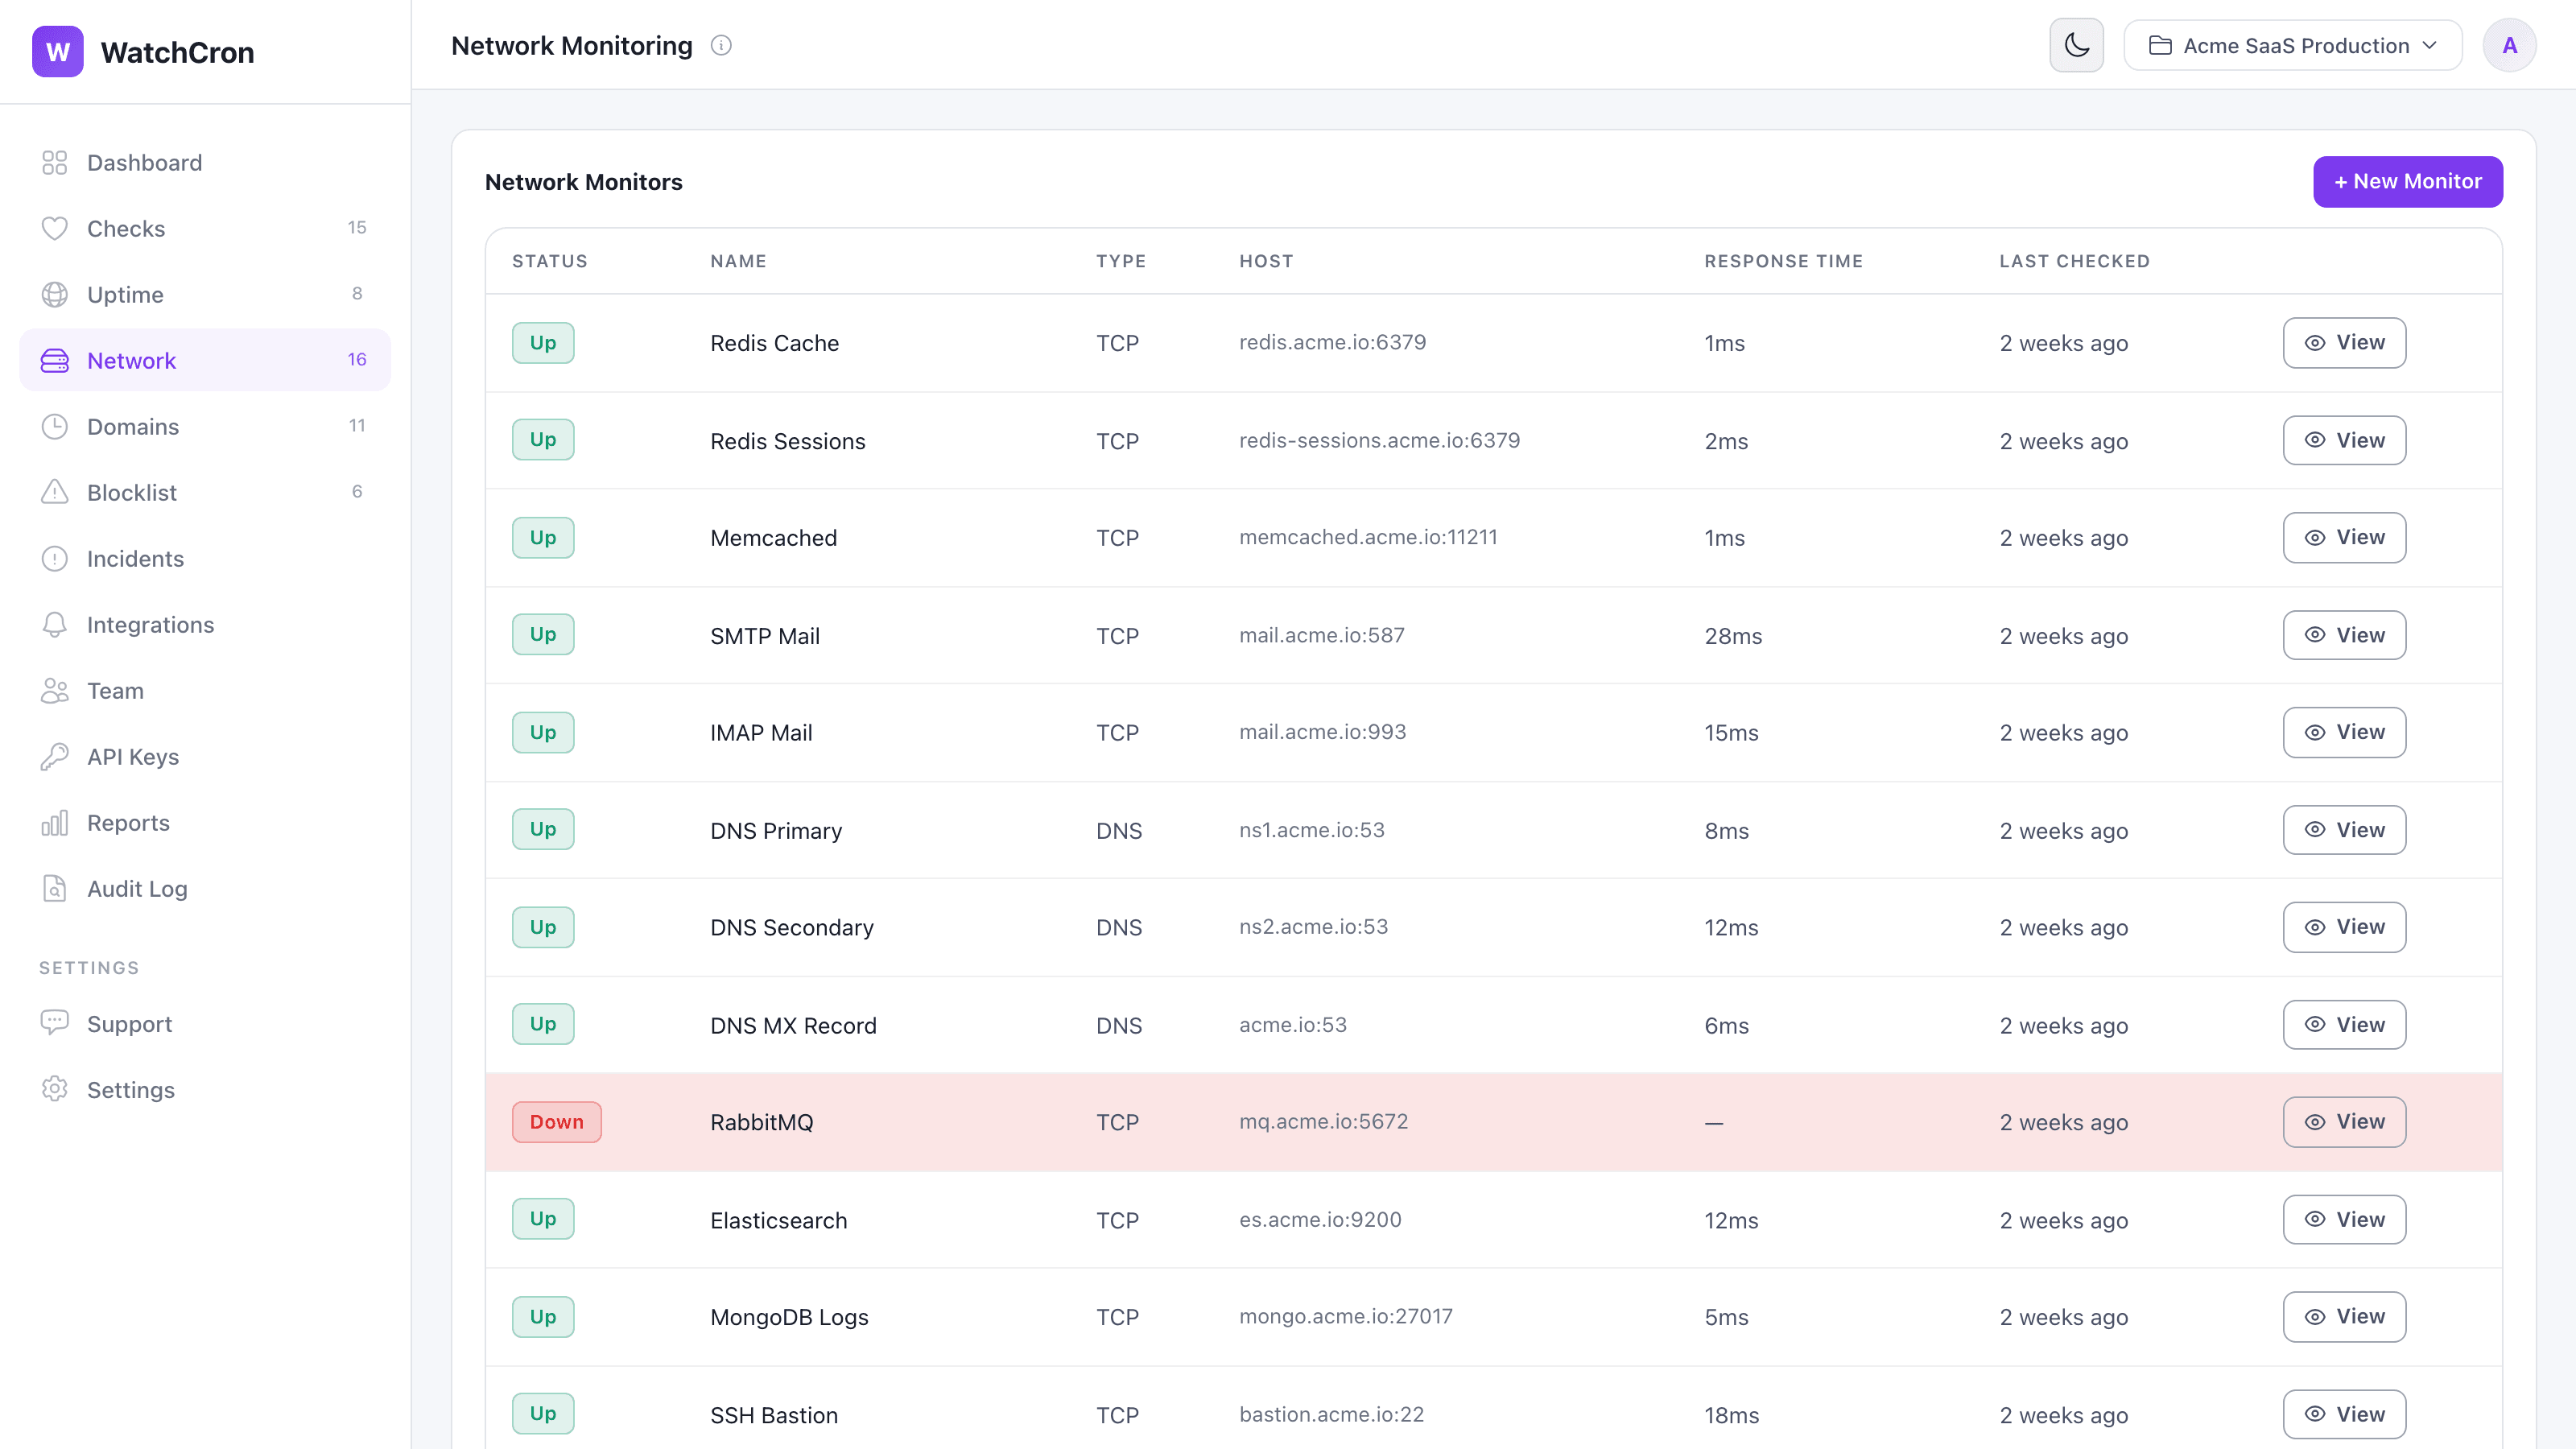
Task: Open Integrations page
Action: click(x=205, y=625)
